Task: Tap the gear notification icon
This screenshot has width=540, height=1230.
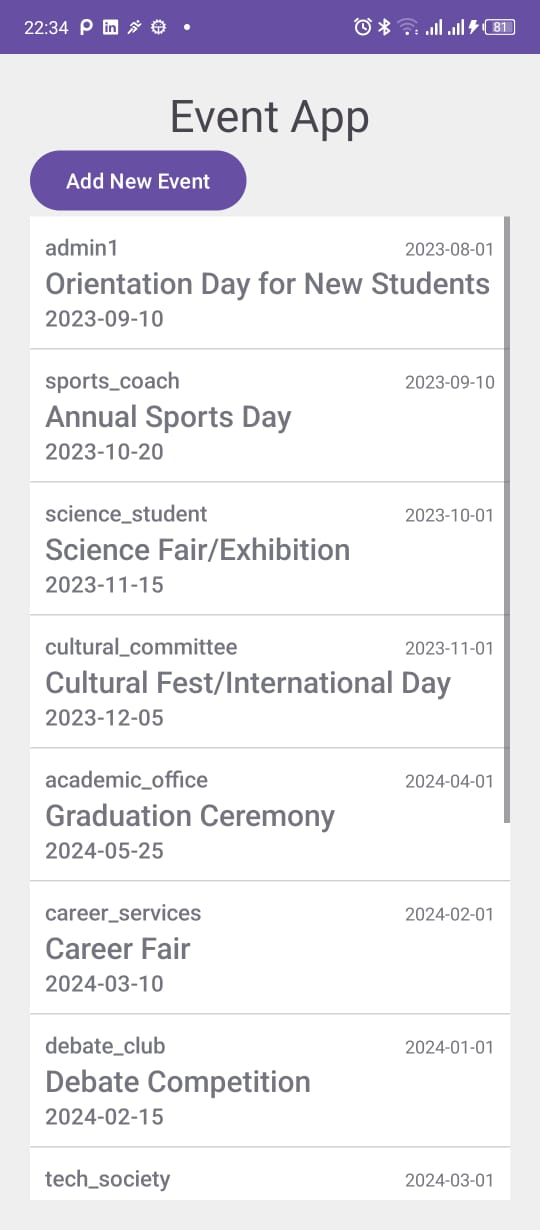Action: (158, 28)
